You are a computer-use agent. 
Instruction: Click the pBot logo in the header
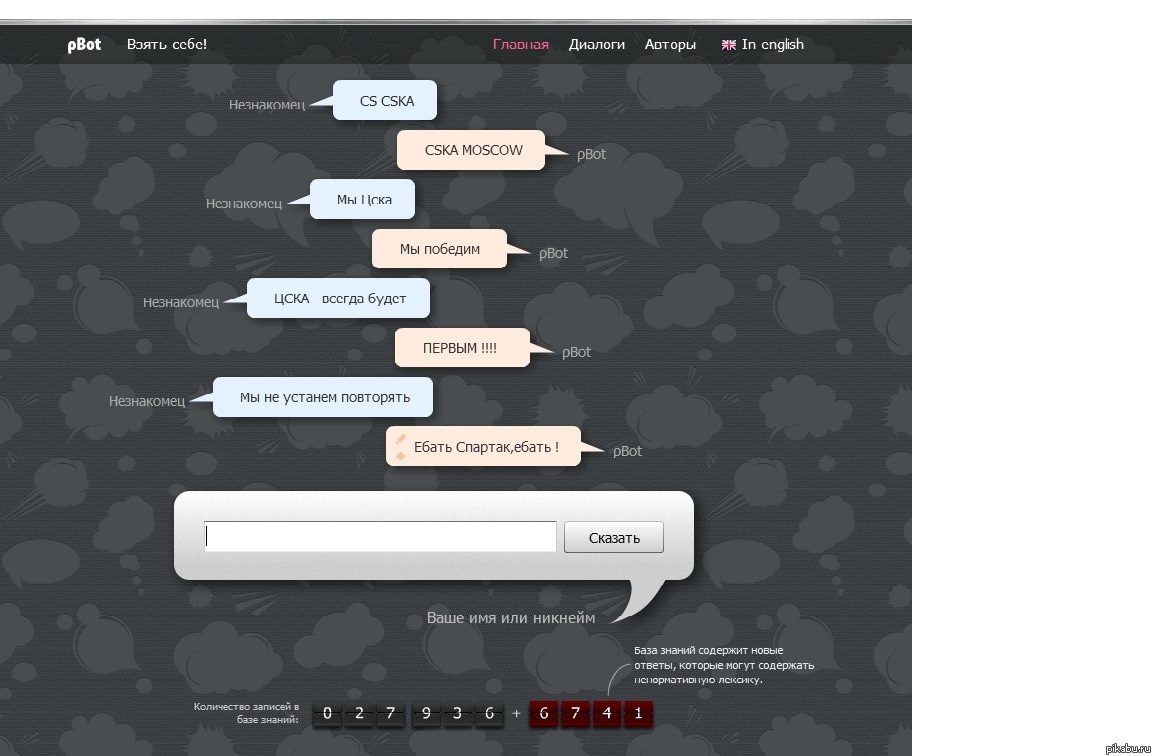[84, 45]
